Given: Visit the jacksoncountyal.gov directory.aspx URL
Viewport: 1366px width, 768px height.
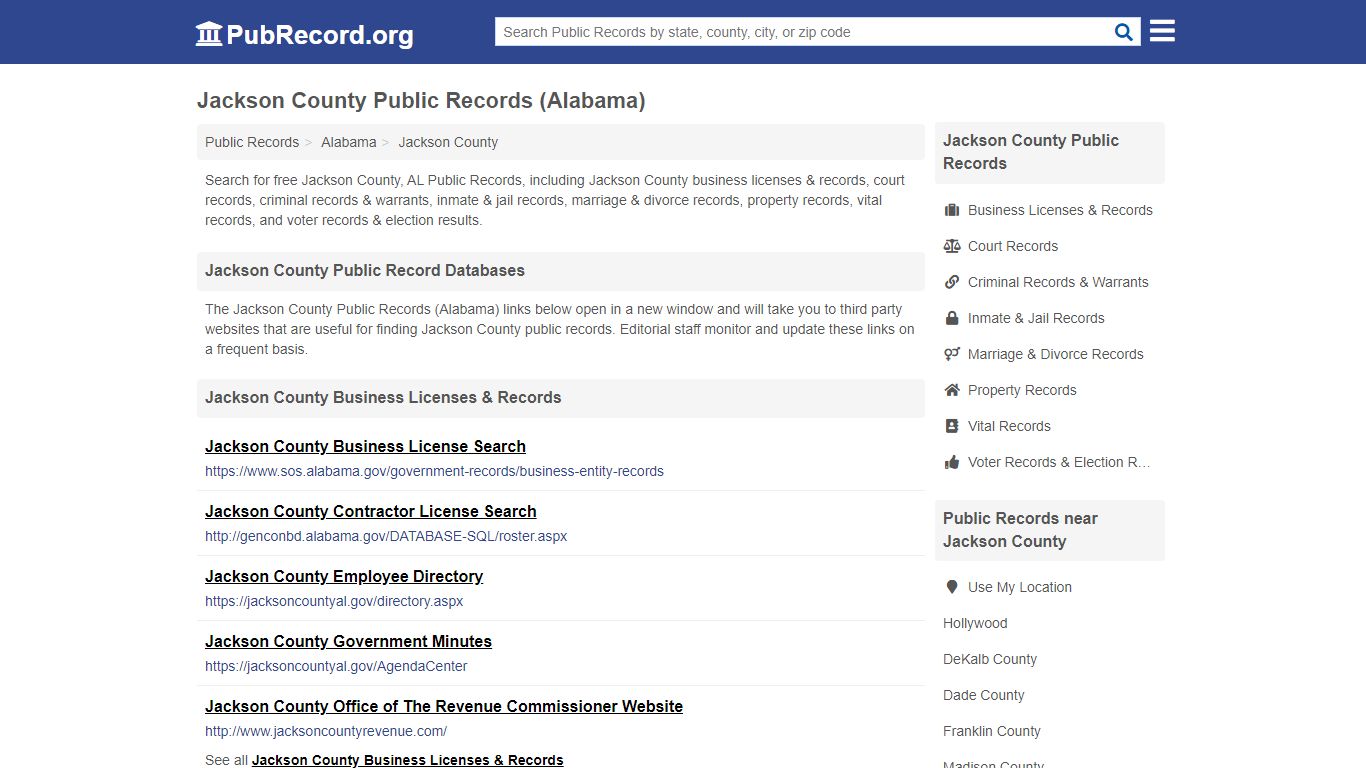Looking at the screenshot, I should [334, 601].
